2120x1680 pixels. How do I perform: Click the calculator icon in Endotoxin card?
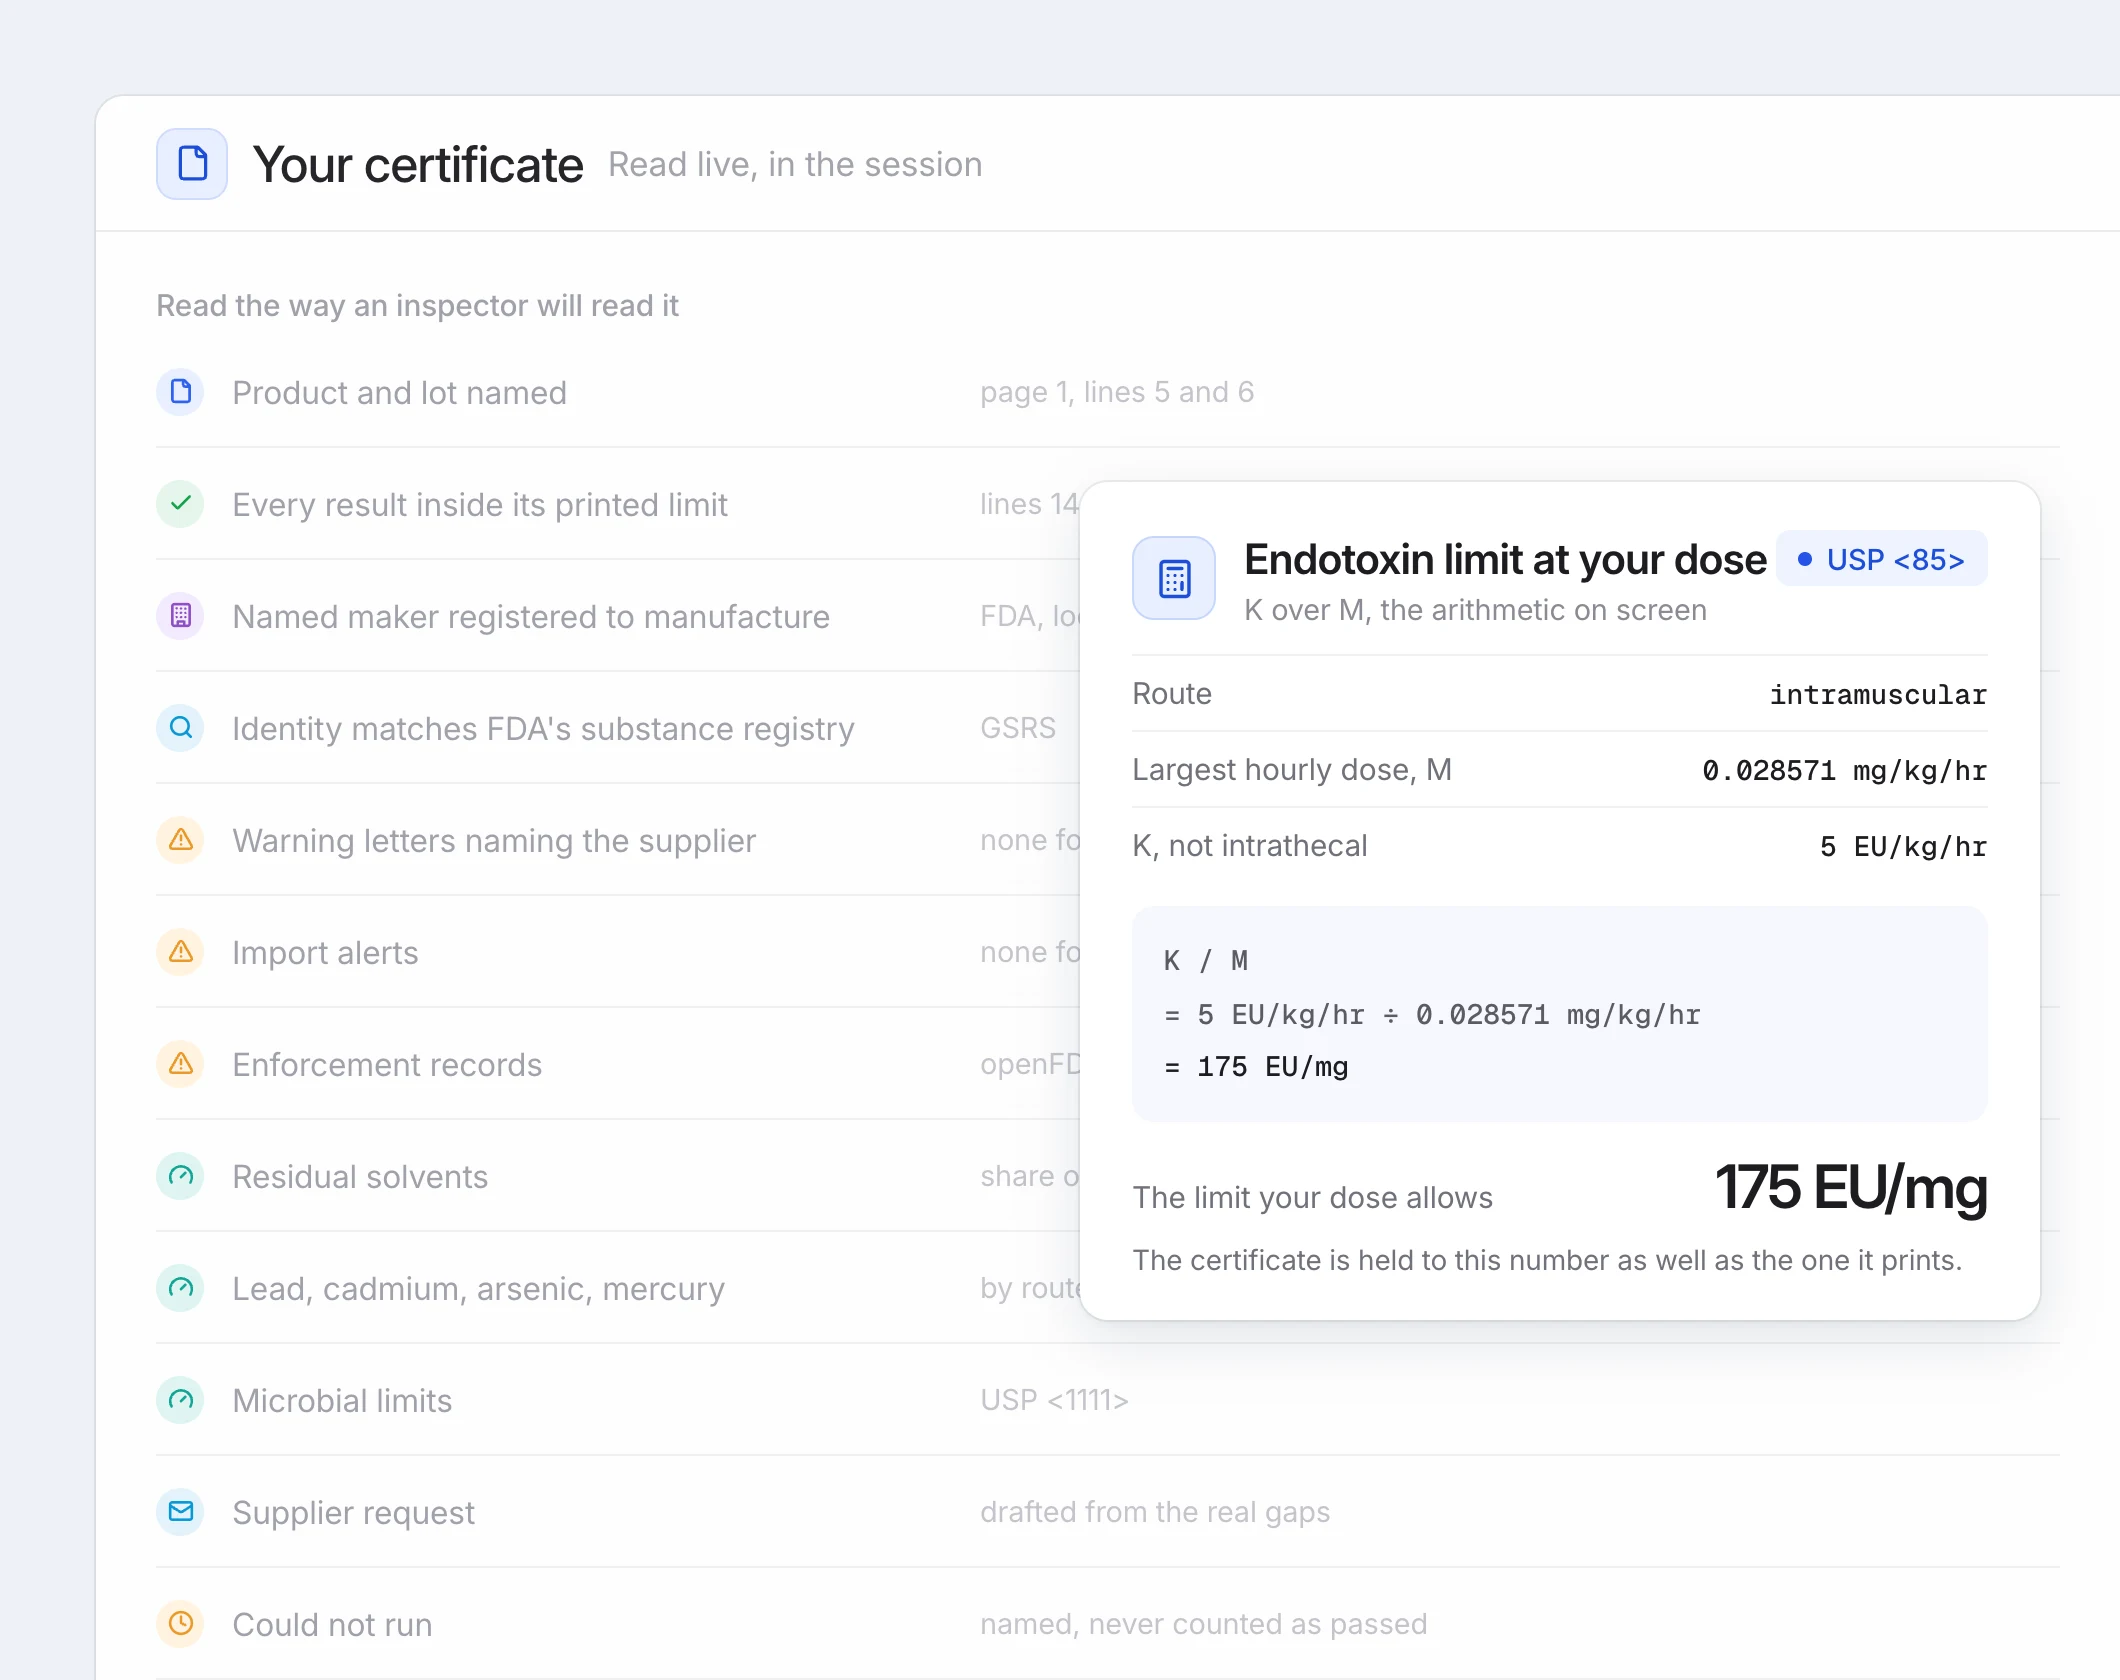[x=1174, y=578]
